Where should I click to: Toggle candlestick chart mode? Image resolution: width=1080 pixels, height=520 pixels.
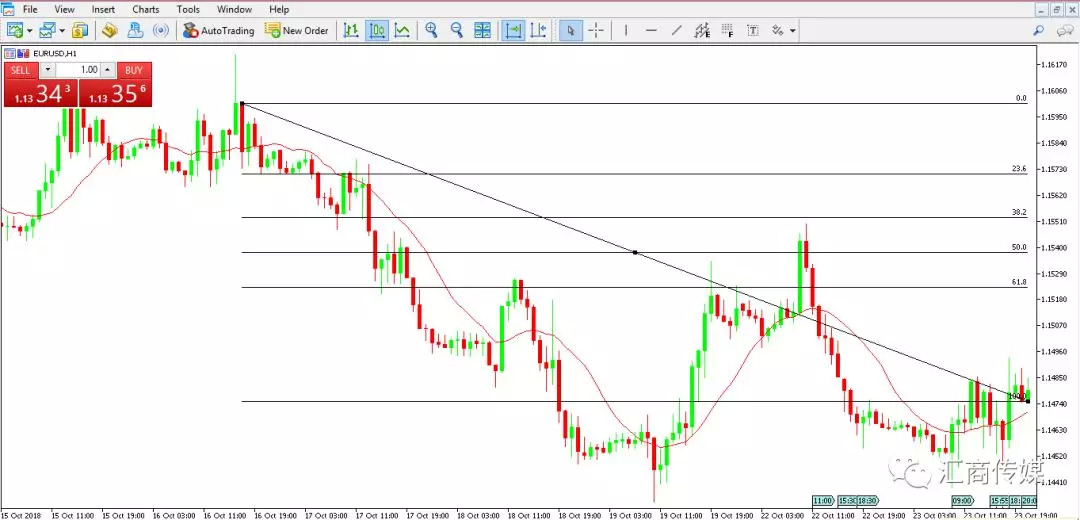[x=377, y=30]
